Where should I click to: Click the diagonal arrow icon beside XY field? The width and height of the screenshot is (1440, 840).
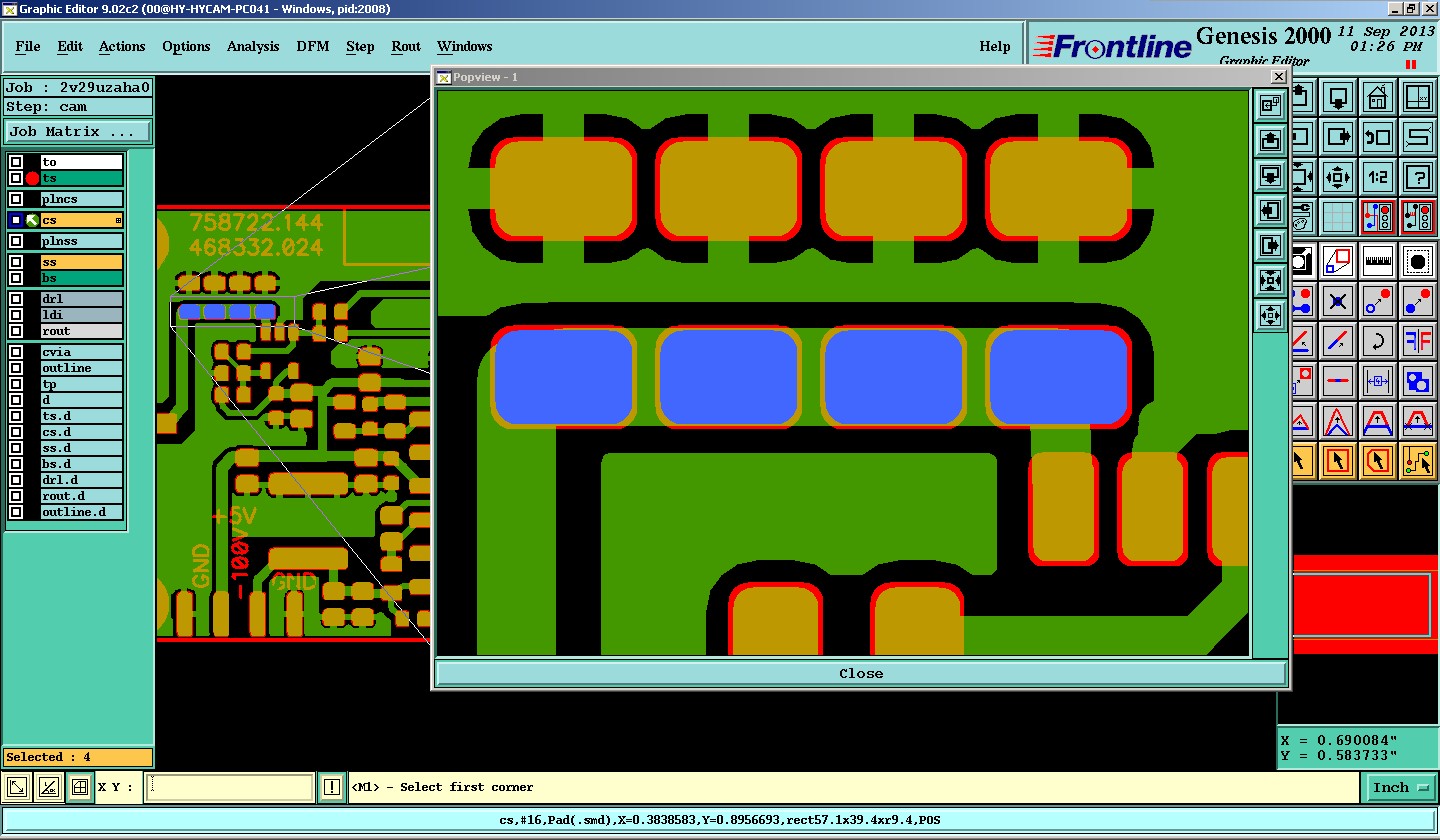click(18, 787)
